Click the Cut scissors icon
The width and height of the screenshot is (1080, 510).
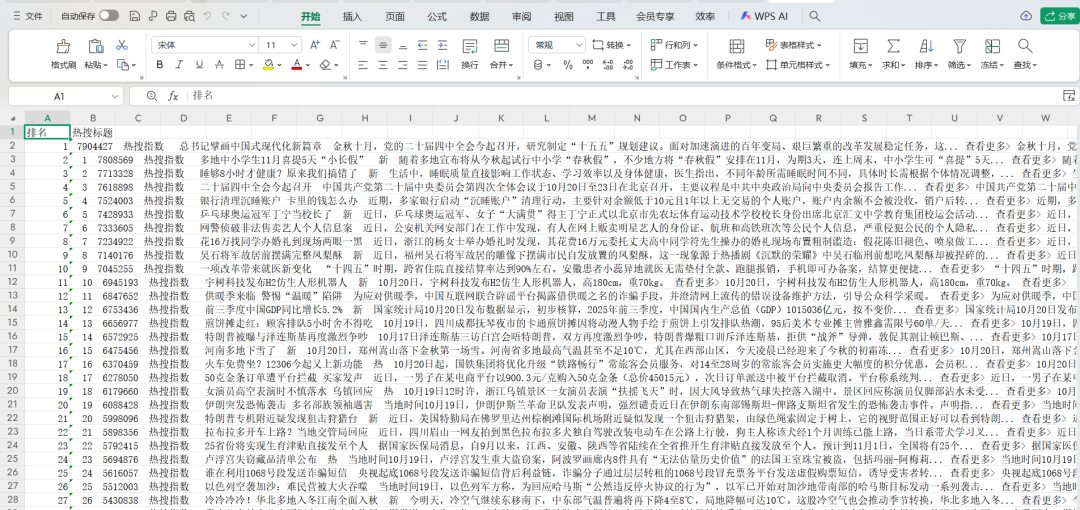click(122, 45)
